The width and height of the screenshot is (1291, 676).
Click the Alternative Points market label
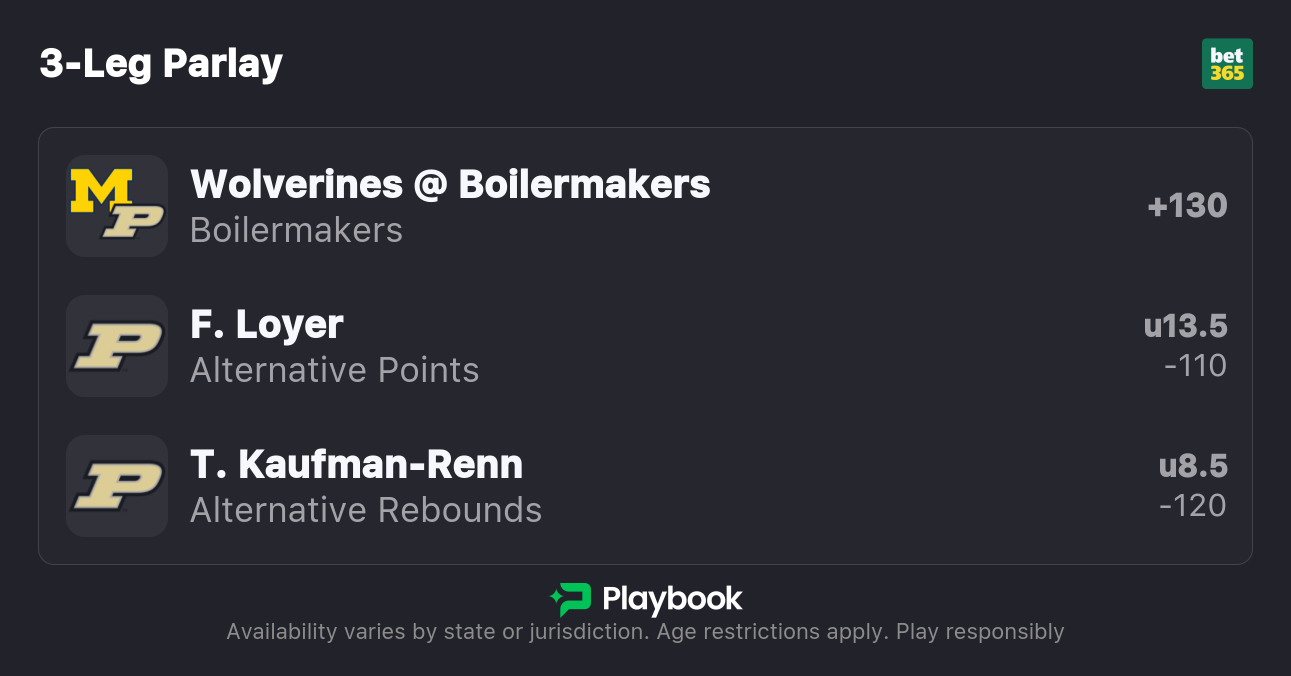pos(334,370)
